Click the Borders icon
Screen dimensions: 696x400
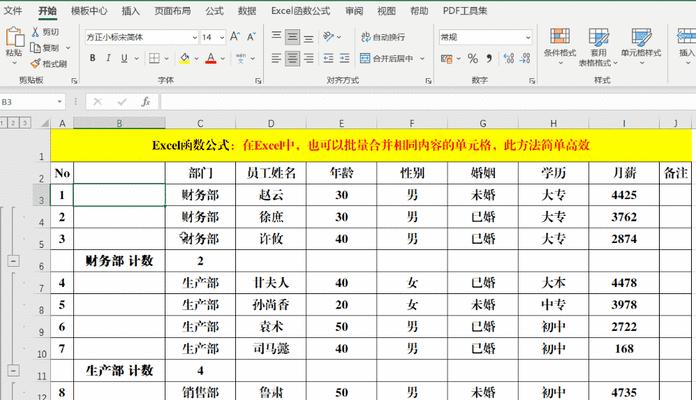coord(154,58)
